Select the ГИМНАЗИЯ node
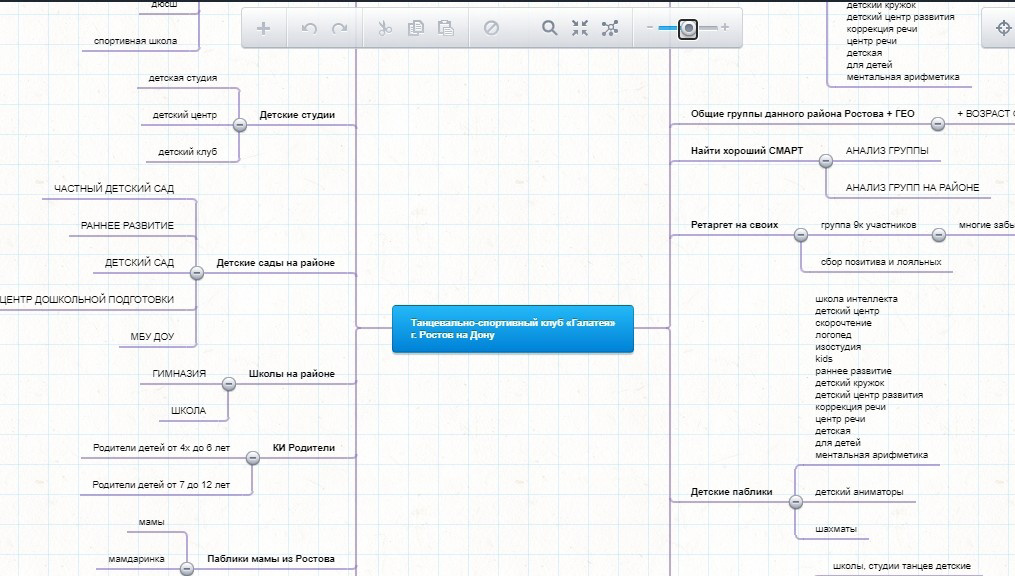 coord(179,373)
